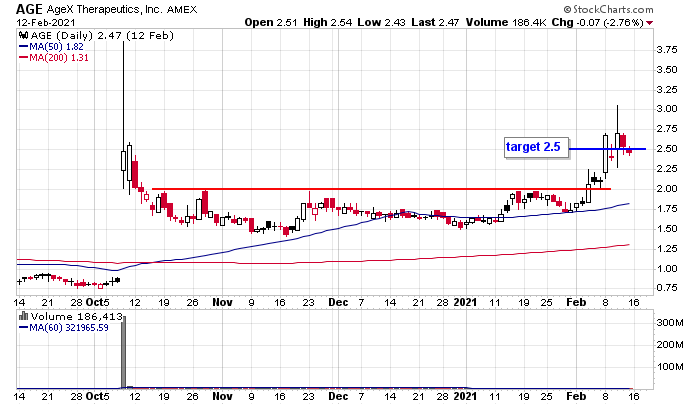Click the red down-arrow change indicator
Screen dimensions: 700x405
pyautogui.click(x=650, y=23)
